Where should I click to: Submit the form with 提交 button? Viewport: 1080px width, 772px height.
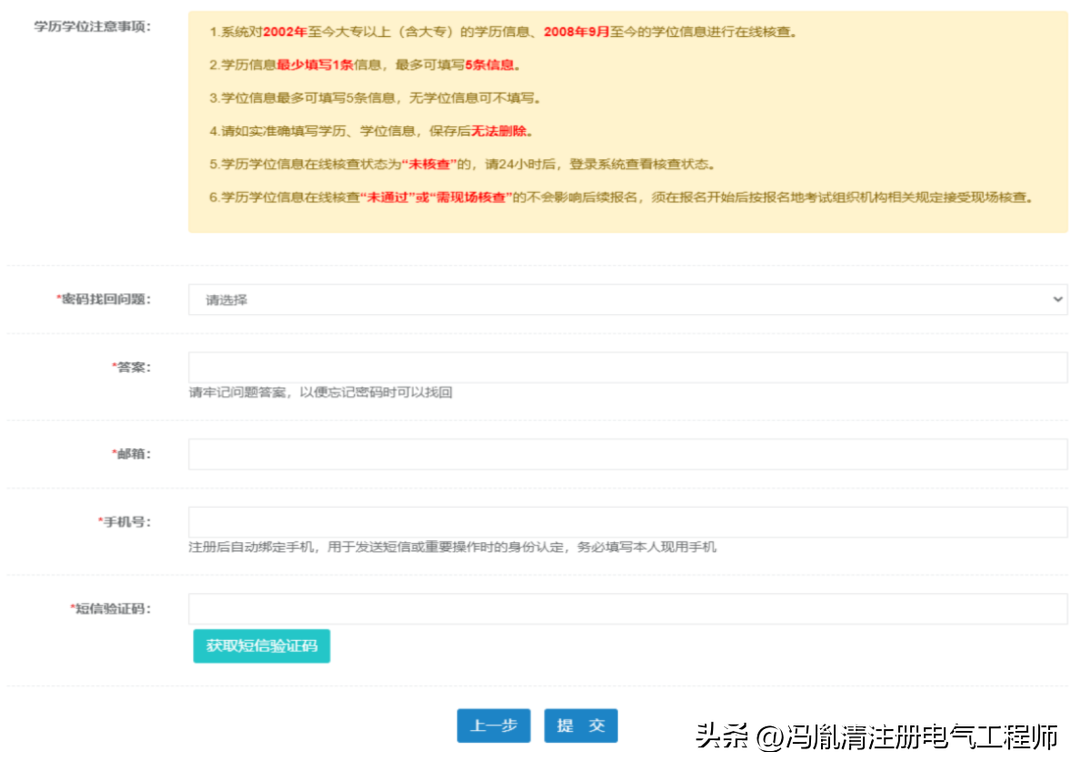(x=581, y=726)
